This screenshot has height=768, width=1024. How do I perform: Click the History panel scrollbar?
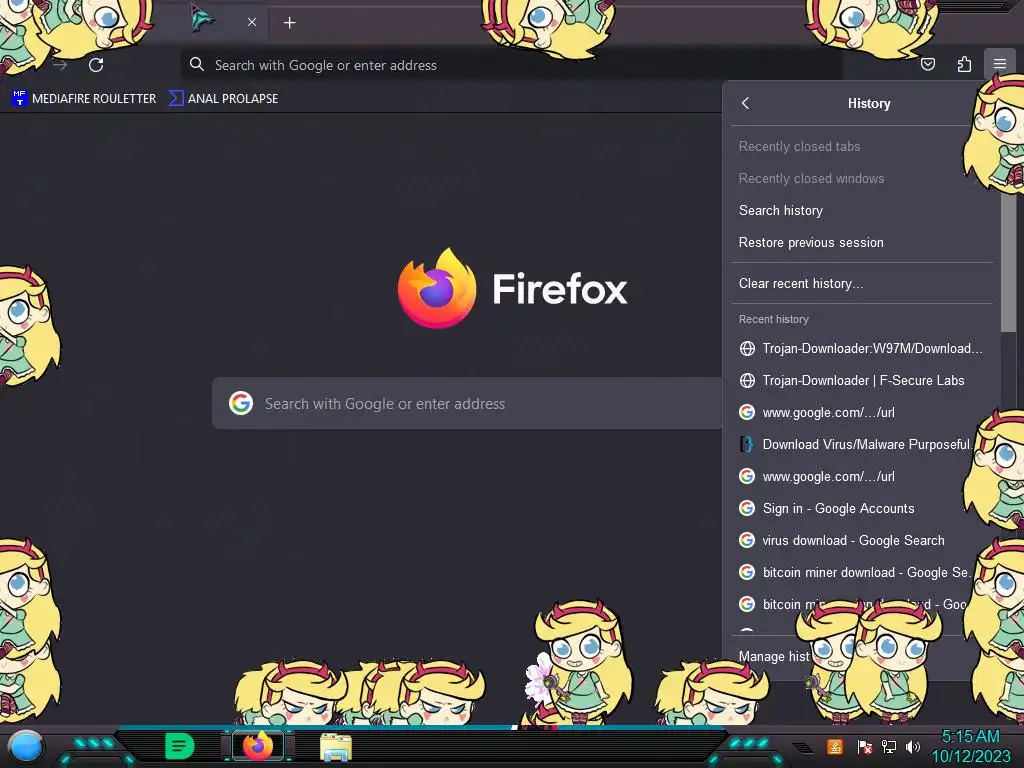tap(1008, 261)
